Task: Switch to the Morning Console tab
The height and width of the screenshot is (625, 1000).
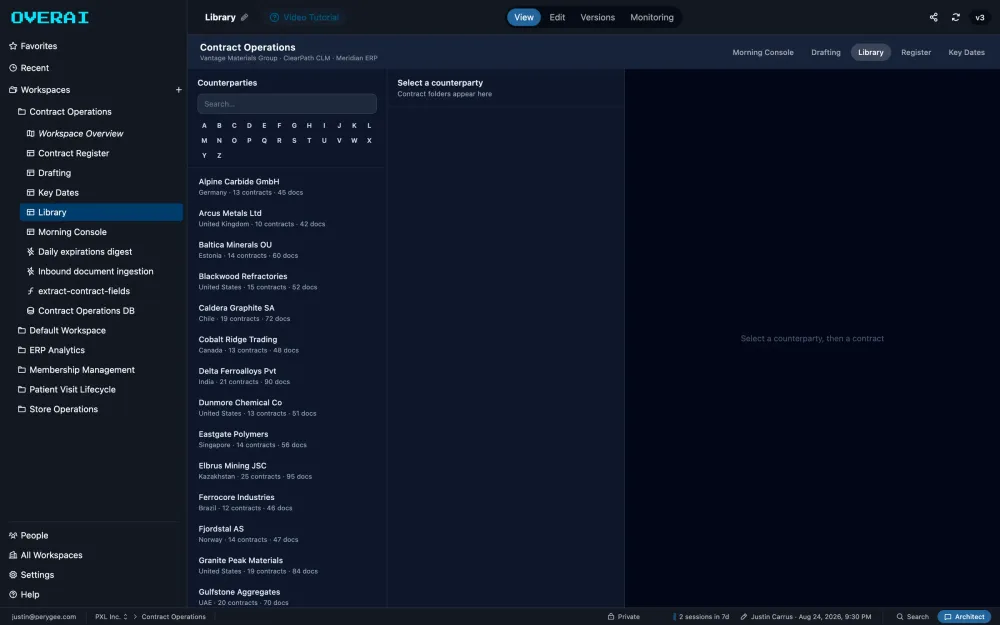Action: click(763, 52)
